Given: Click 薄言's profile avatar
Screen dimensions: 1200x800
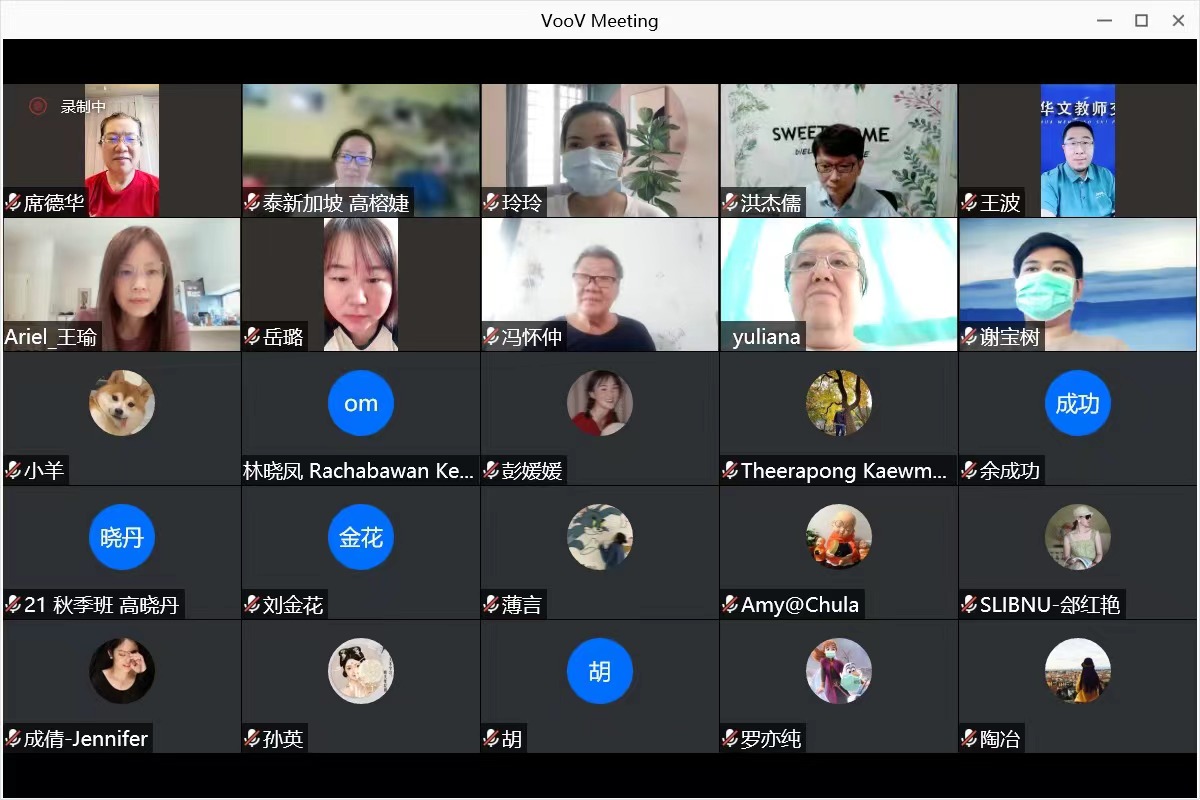Looking at the screenshot, I should pos(600,537).
